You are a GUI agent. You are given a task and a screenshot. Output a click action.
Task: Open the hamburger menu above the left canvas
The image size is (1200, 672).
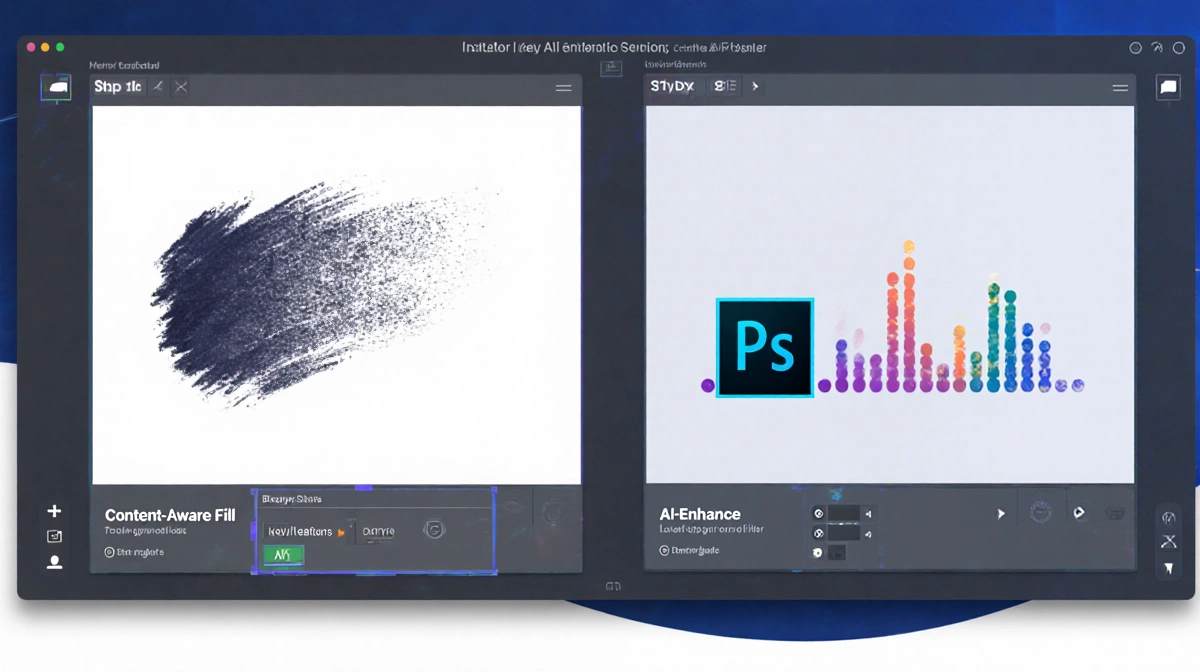tap(563, 89)
